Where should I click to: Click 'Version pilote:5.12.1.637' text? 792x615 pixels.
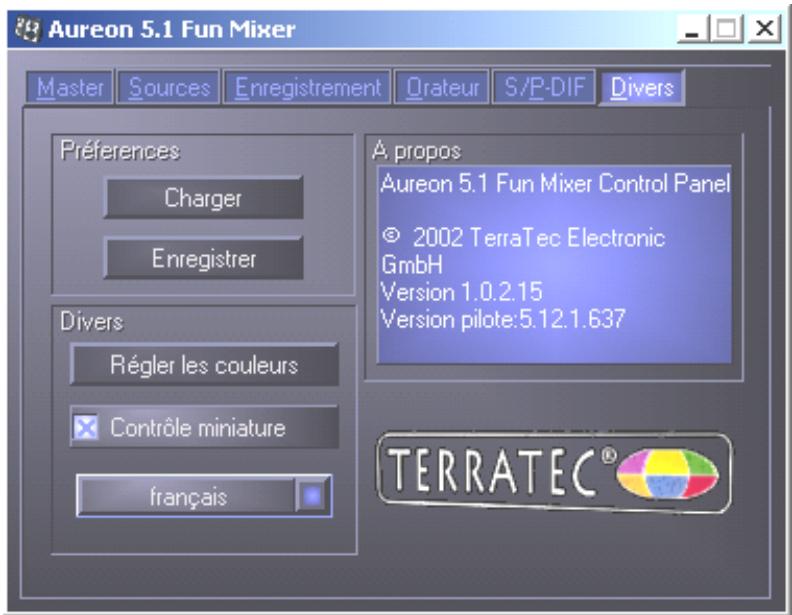503,319
